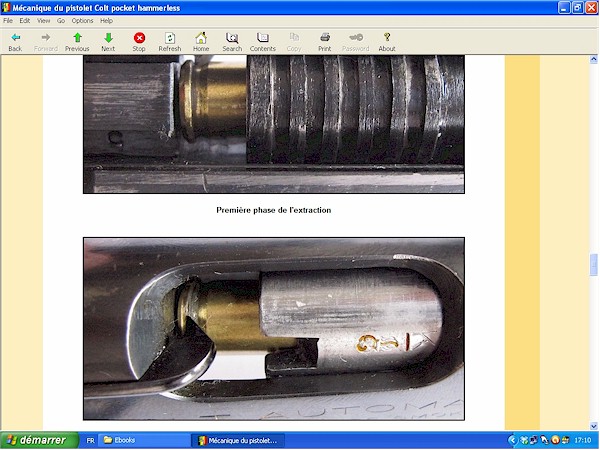Advance to the Next page

tap(108, 42)
